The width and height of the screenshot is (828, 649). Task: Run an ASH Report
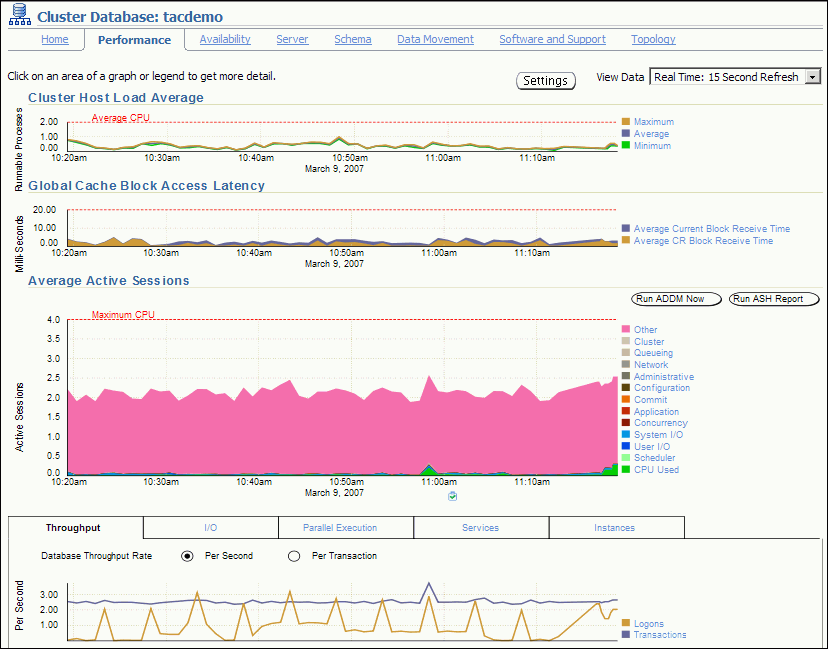pyautogui.click(x=773, y=298)
